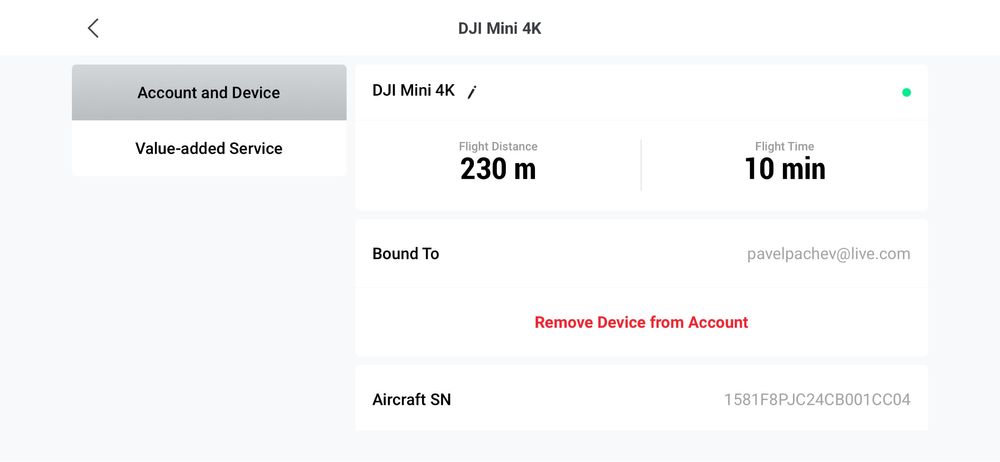
Task: Tap the pencil icon to rename device
Action: tap(472, 92)
